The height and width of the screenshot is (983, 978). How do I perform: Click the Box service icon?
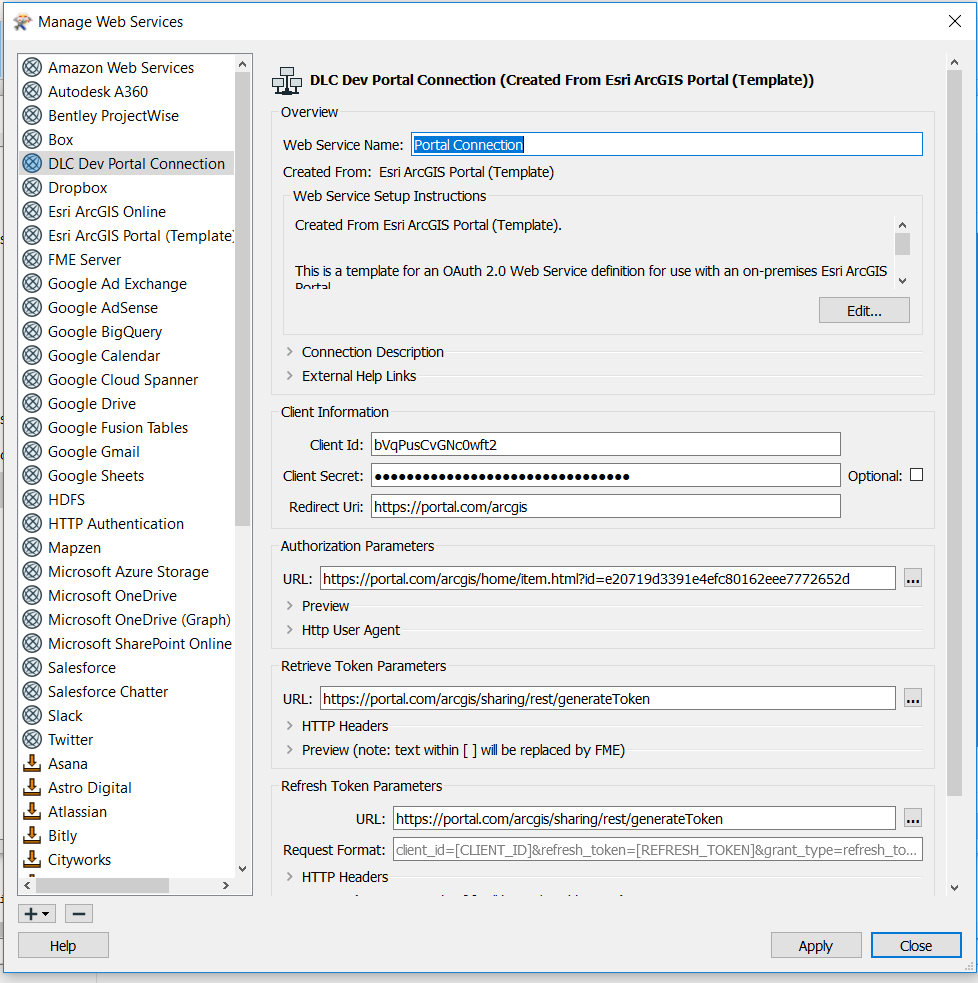[32, 139]
